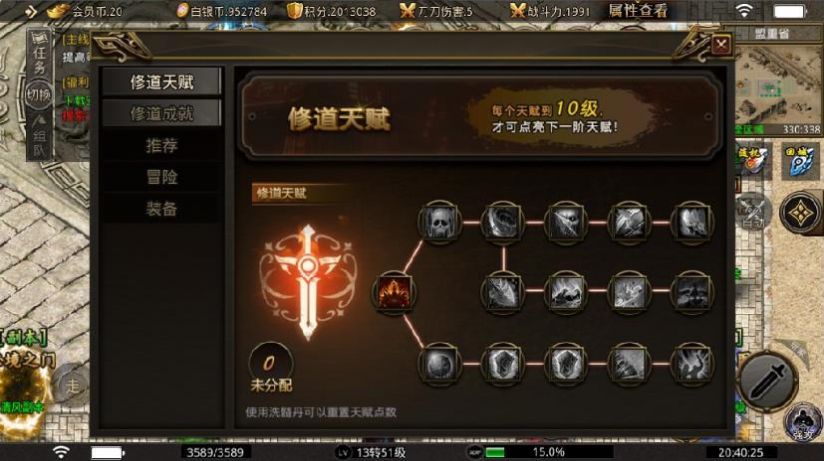Switch to 修道天赋 tab
Image resolution: width=824 pixels, height=461 pixels.
pyautogui.click(x=162, y=82)
